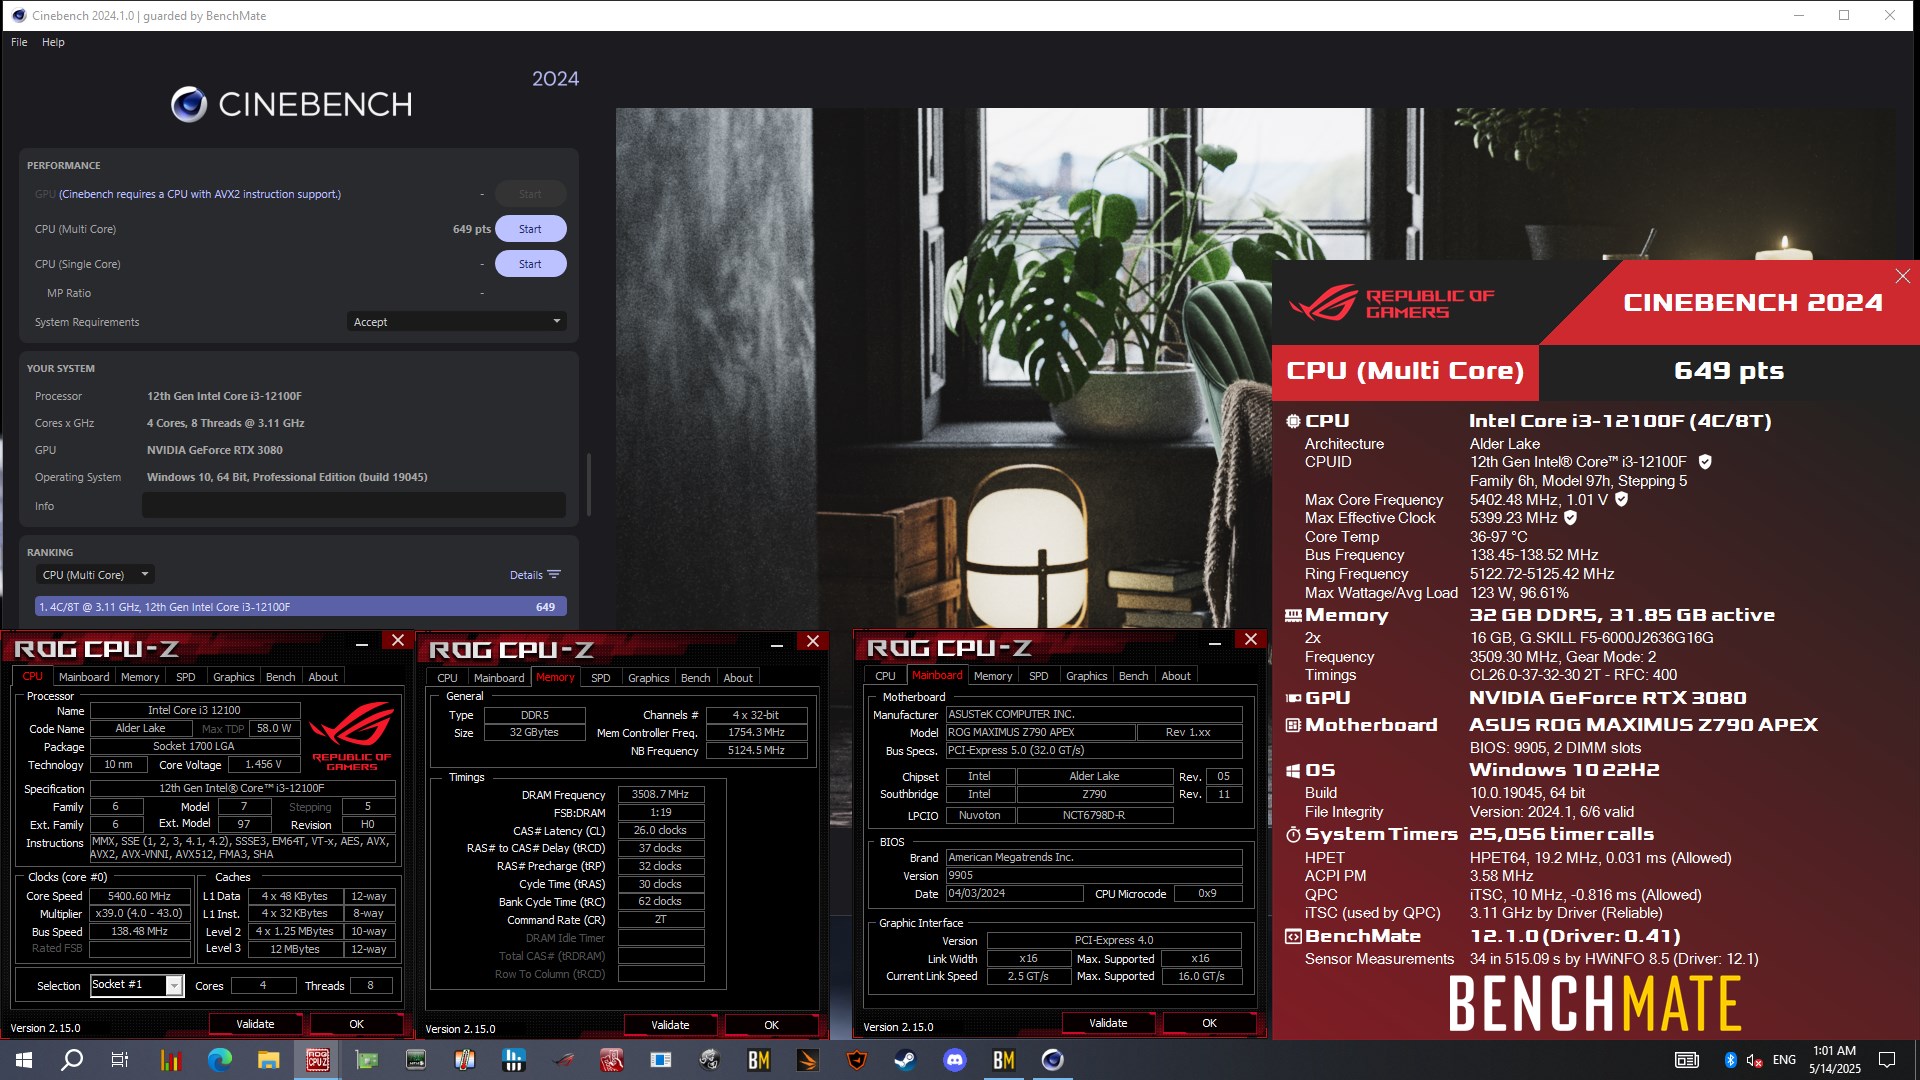Click the CAS# Latency 26.0 clocks value
This screenshot has width=1920, height=1080.
pyautogui.click(x=661, y=831)
